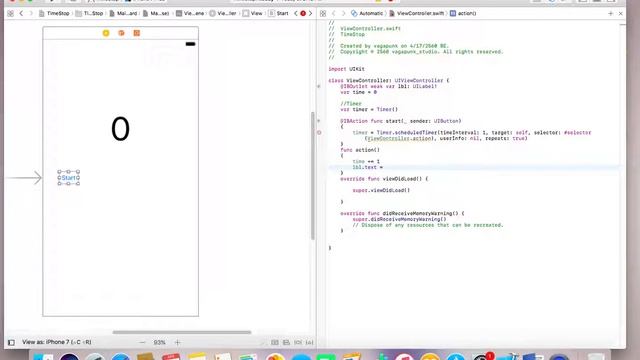Click the 'class ViewController: UIViewController' line
Image resolution: width=640 pixels, height=360 pixels.
(389, 81)
